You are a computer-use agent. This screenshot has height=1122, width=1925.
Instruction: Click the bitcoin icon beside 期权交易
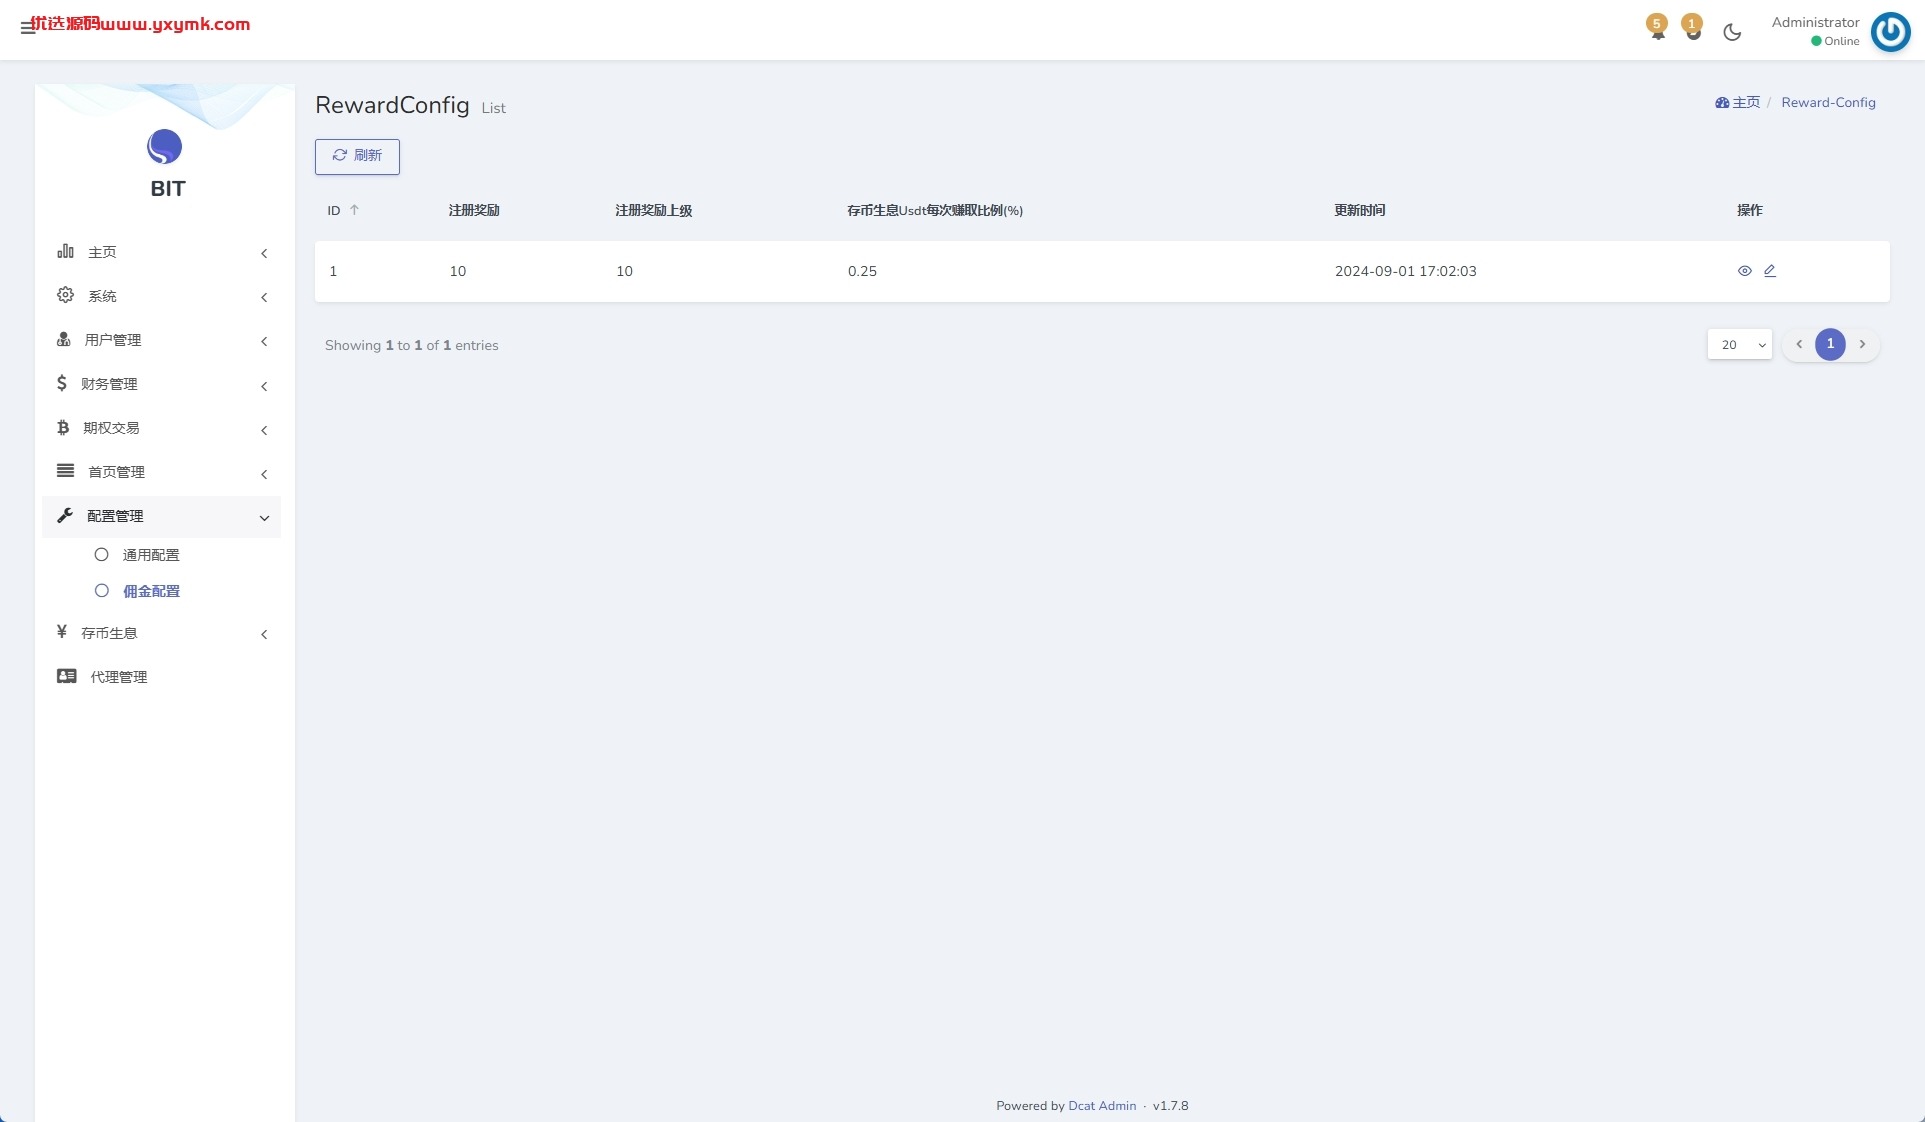coord(63,427)
